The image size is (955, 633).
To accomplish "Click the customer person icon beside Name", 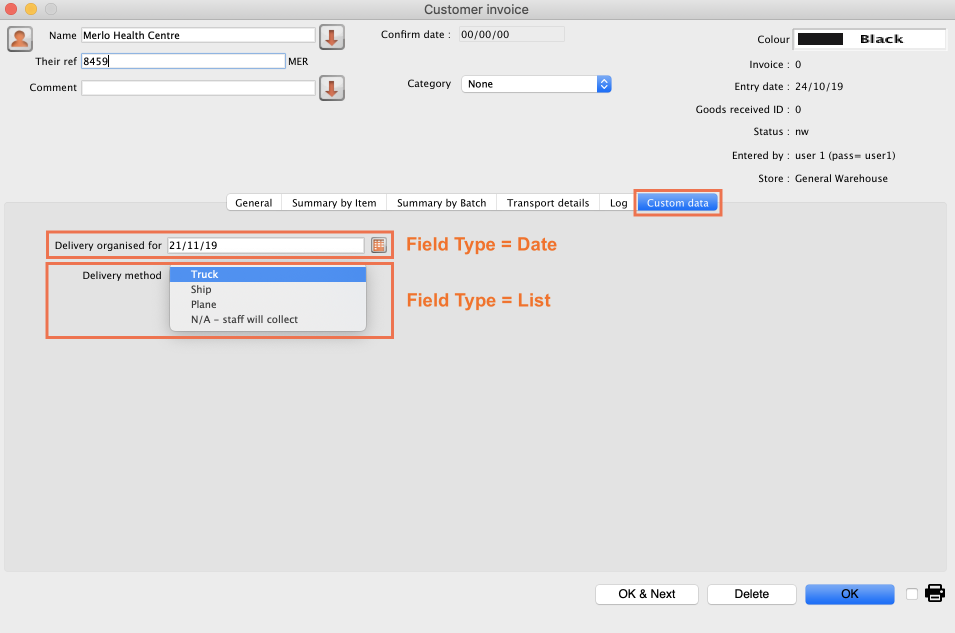I will [19, 38].
